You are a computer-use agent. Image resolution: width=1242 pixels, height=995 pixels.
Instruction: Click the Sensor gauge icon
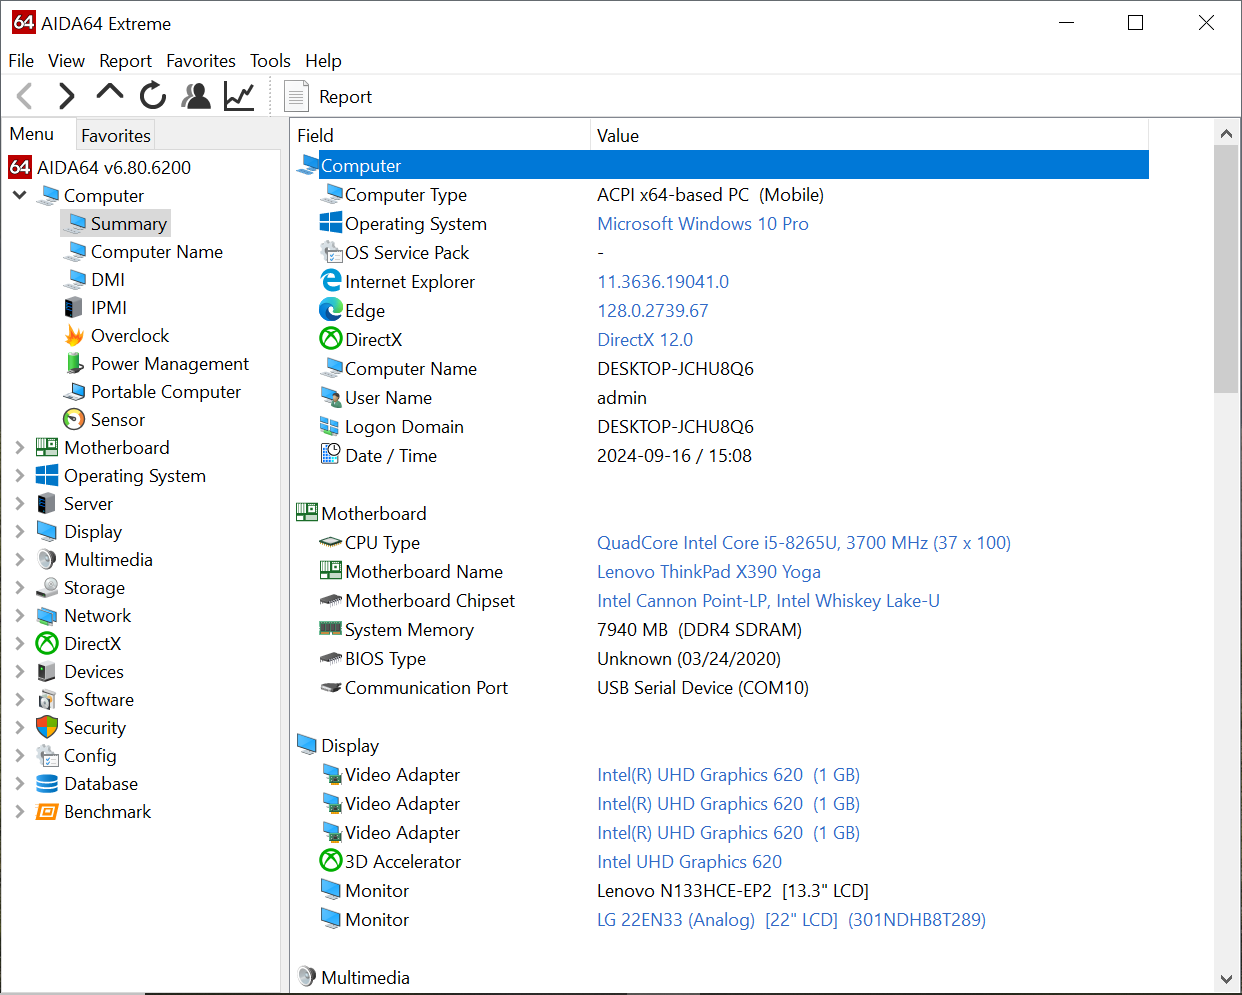click(x=74, y=419)
